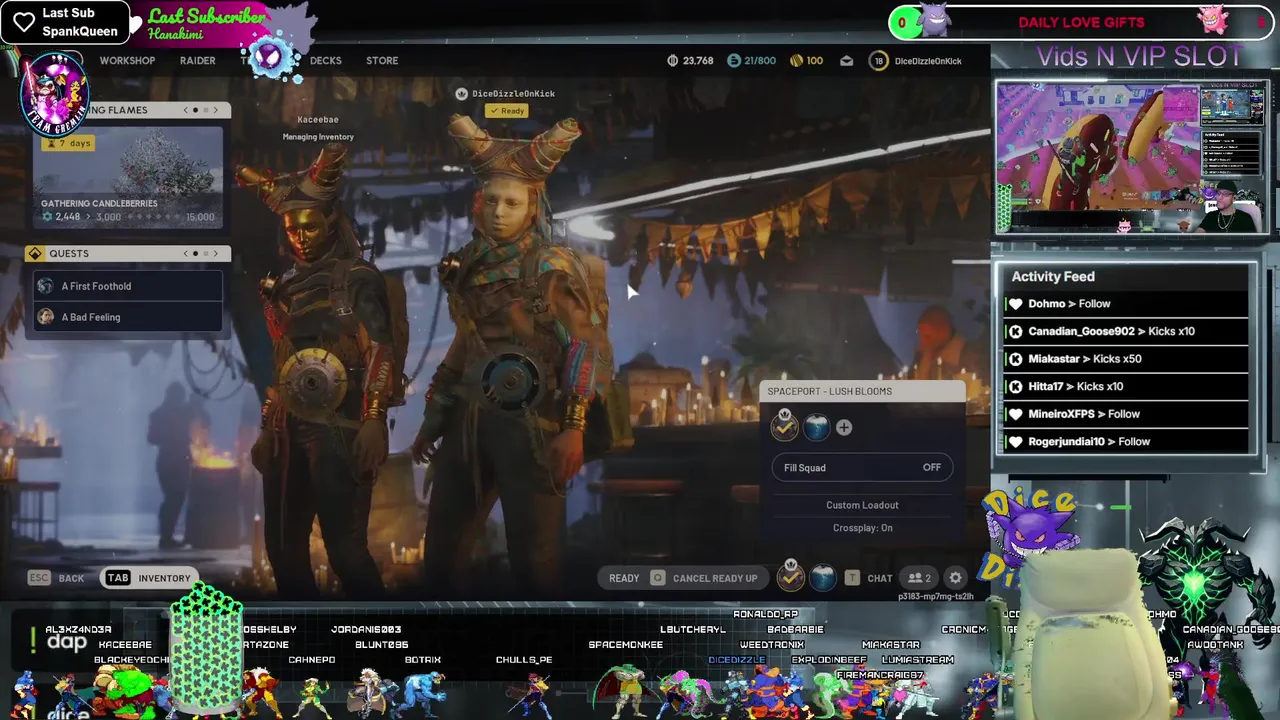
Task: Select second page dot in Quests header
Action: (205, 254)
